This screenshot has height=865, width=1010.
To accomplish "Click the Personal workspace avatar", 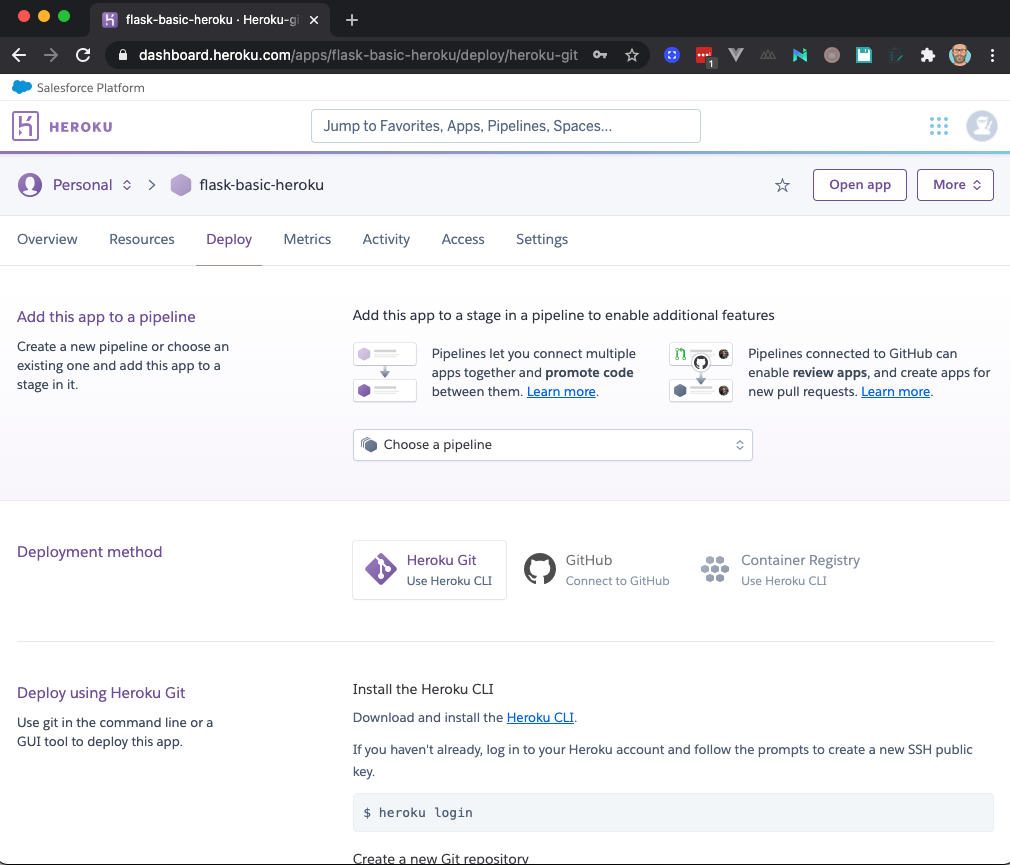I will click(x=28, y=184).
